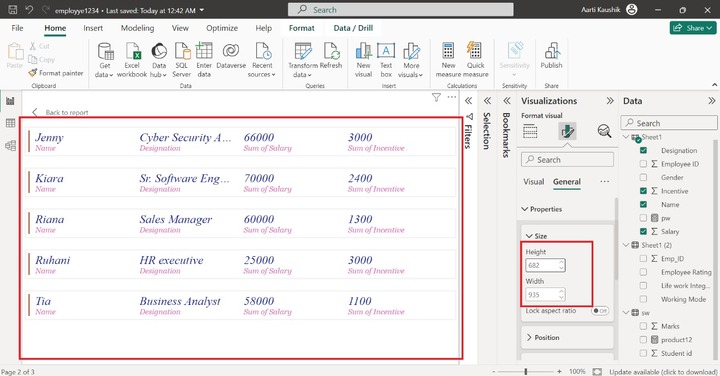Switch to the Visual formatting tab
The height and width of the screenshot is (376, 720).
[x=534, y=182]
